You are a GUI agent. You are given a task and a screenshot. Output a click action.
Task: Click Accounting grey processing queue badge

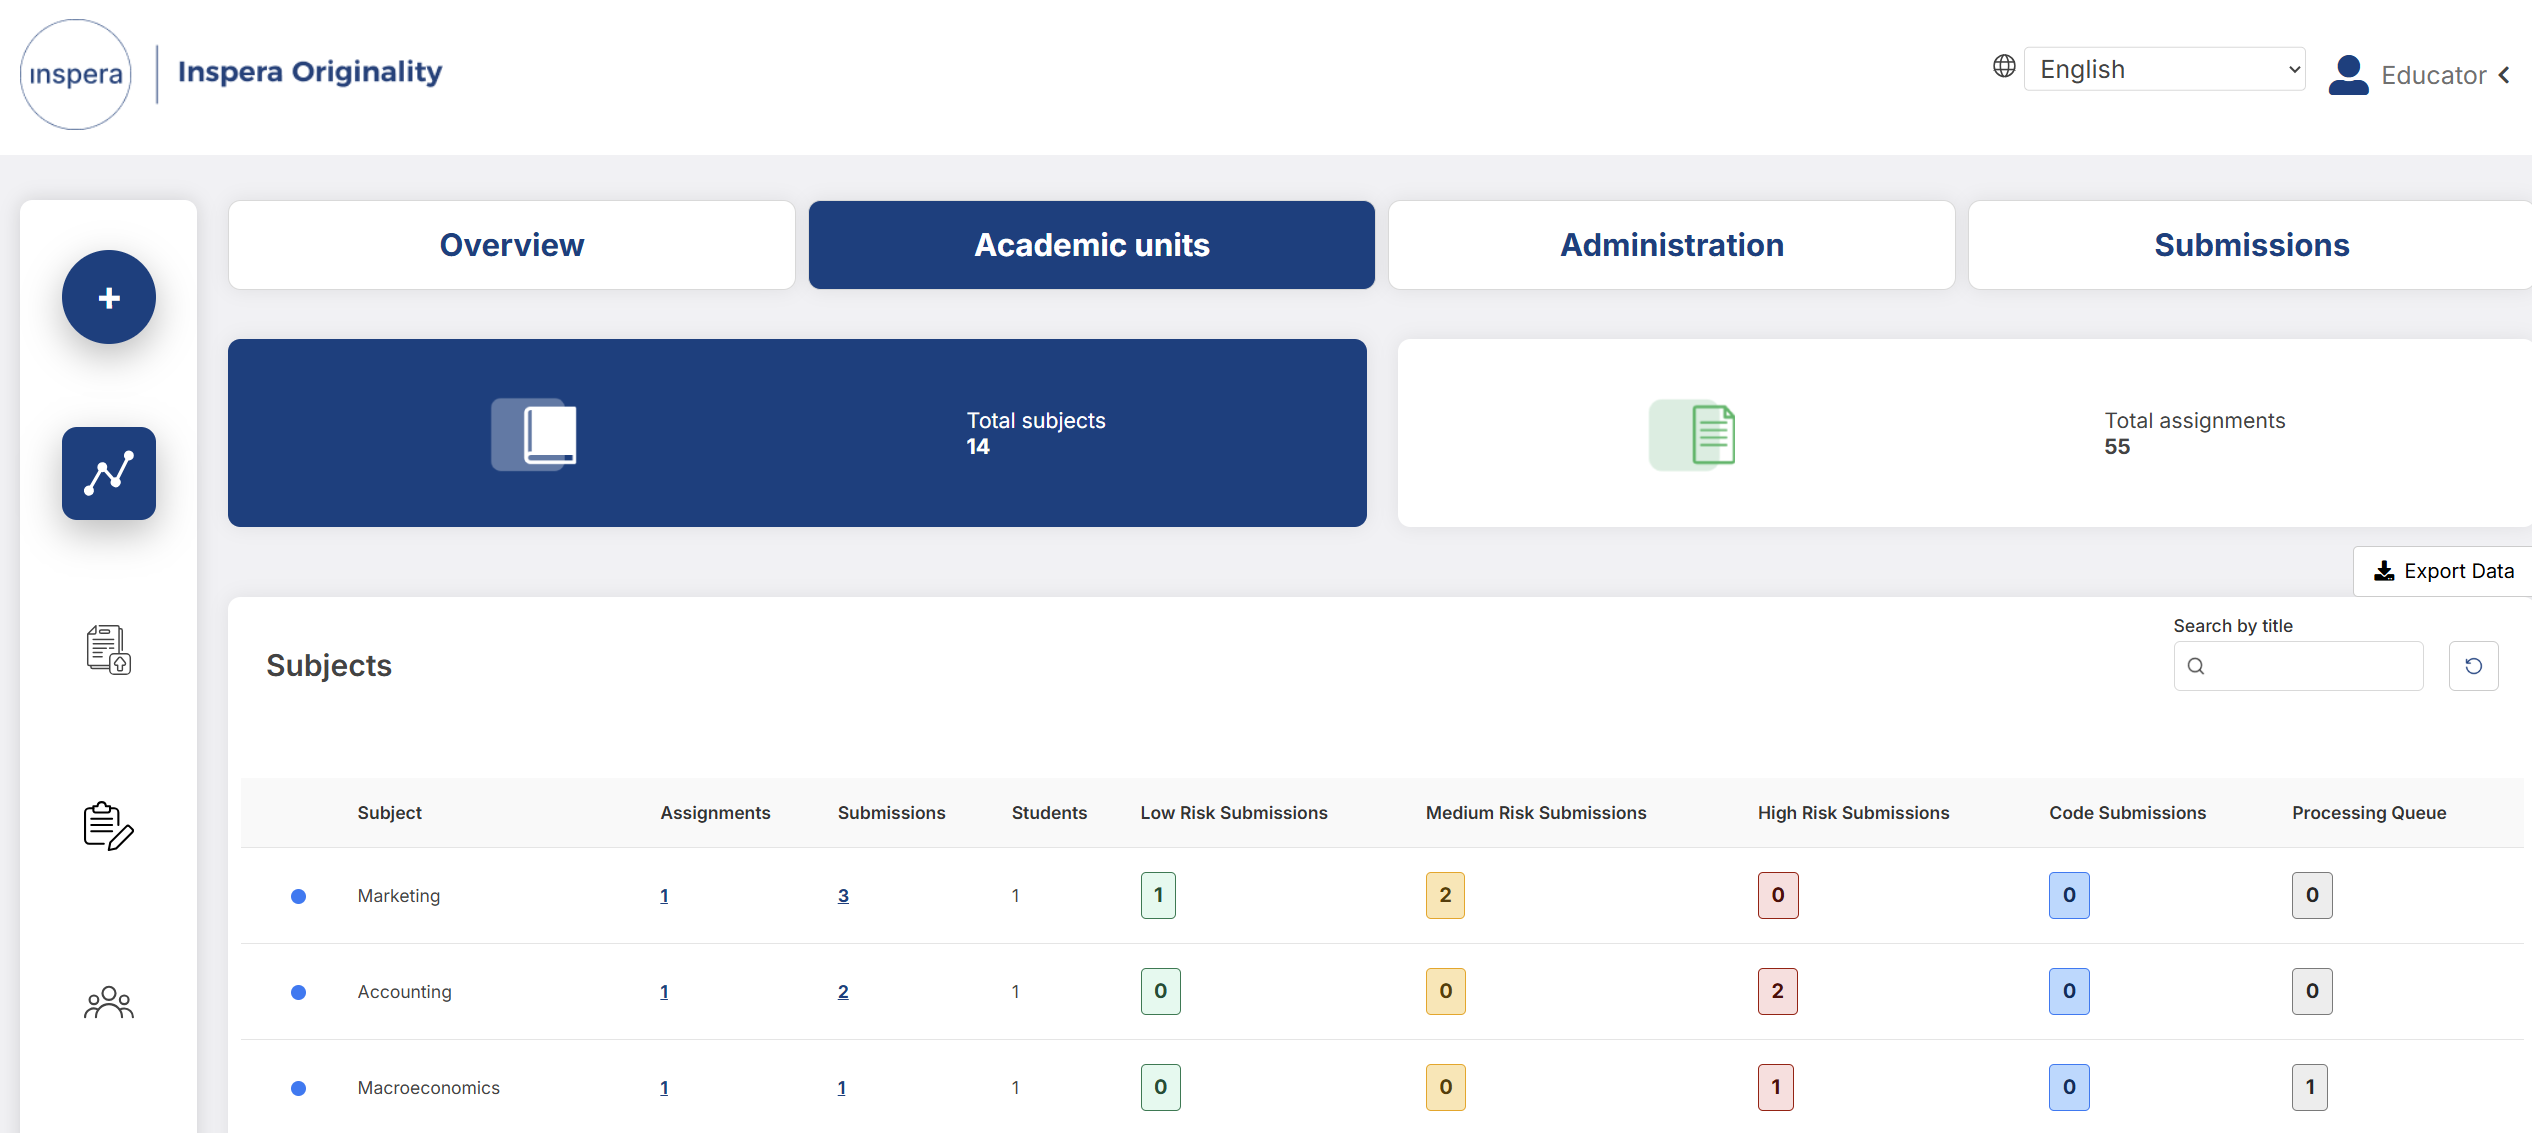tap(2312, 991)
